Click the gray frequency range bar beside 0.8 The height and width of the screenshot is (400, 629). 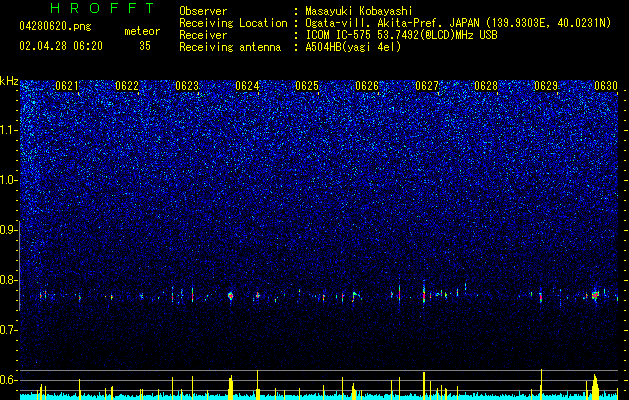click(20, 265)
